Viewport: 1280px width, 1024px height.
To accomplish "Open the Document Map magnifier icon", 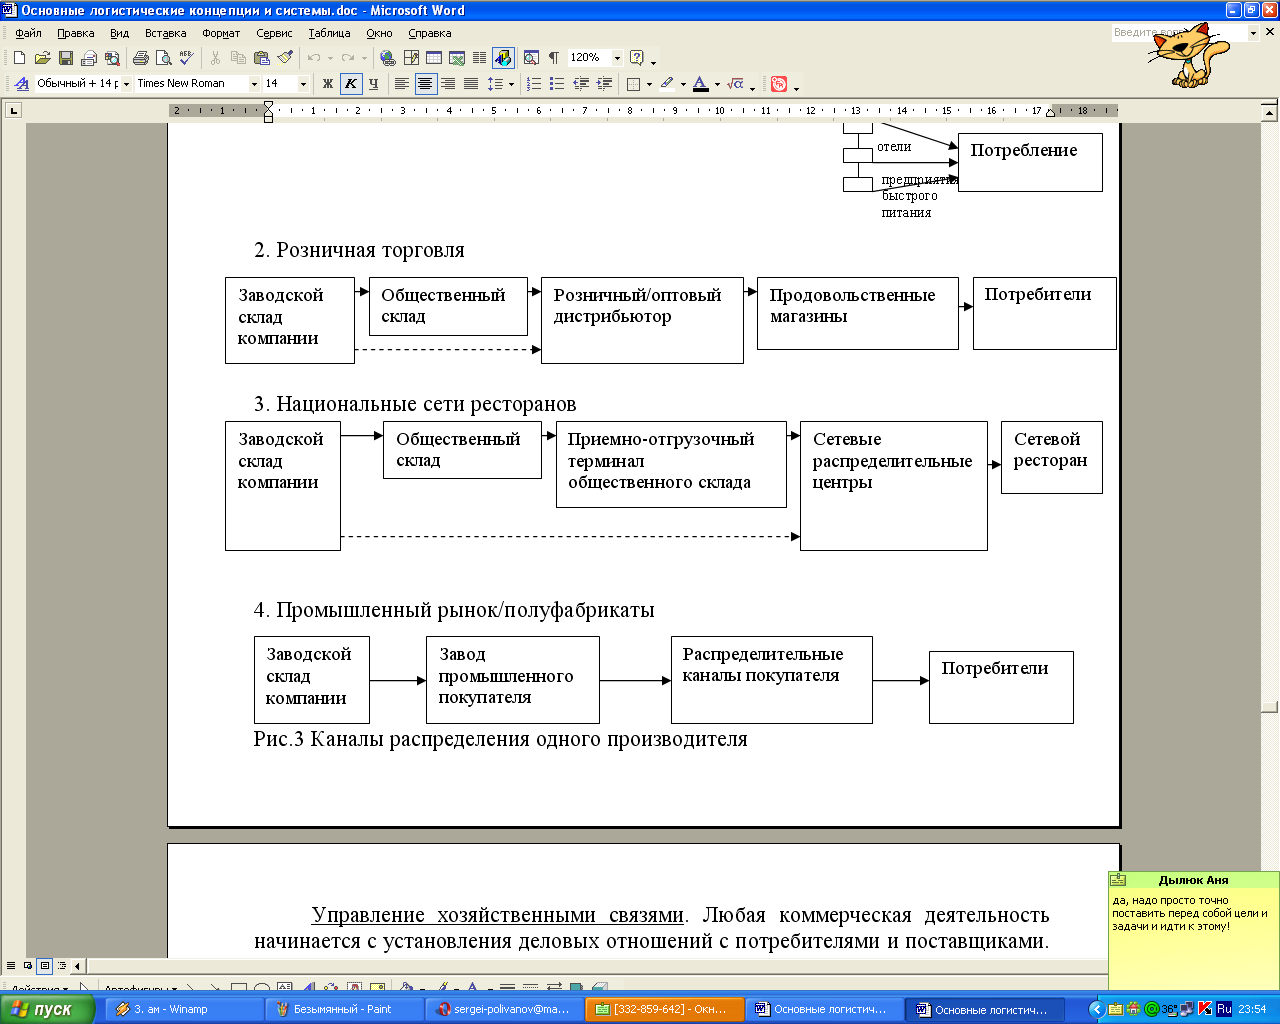I will click(531, 58).
